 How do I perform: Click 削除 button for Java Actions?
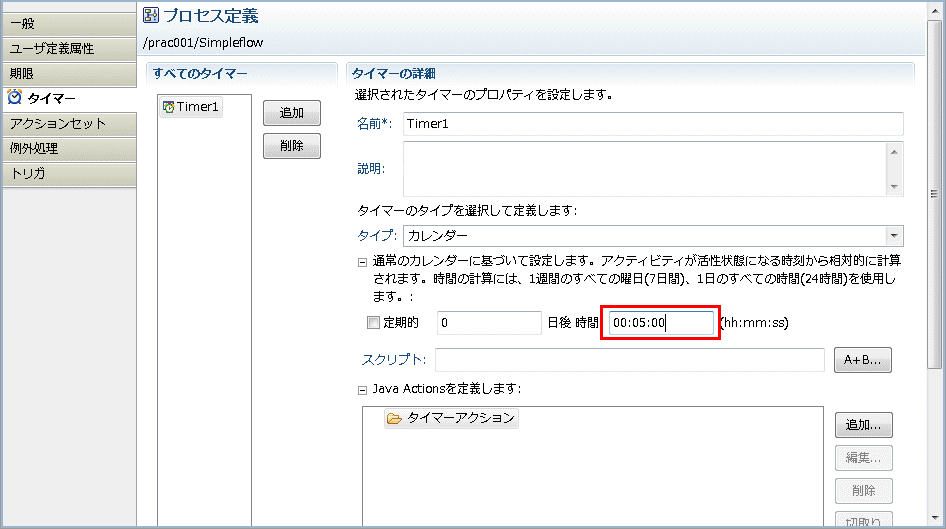pos(863,491)
